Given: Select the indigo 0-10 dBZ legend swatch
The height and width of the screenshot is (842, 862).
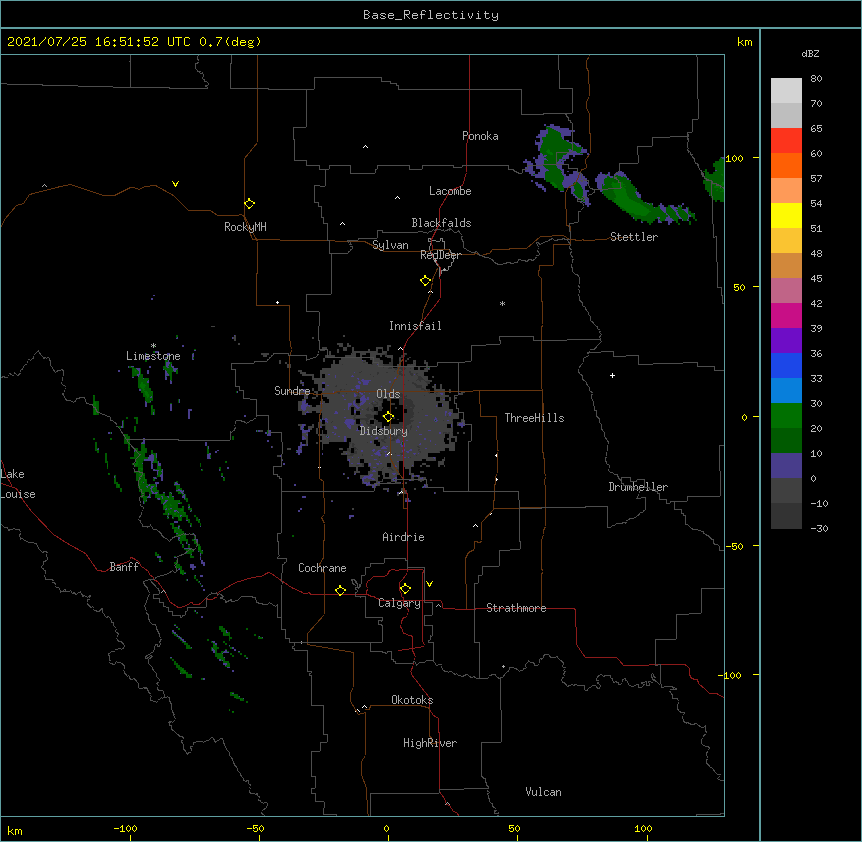Looking at the screenshot, I should click(786, 466).
